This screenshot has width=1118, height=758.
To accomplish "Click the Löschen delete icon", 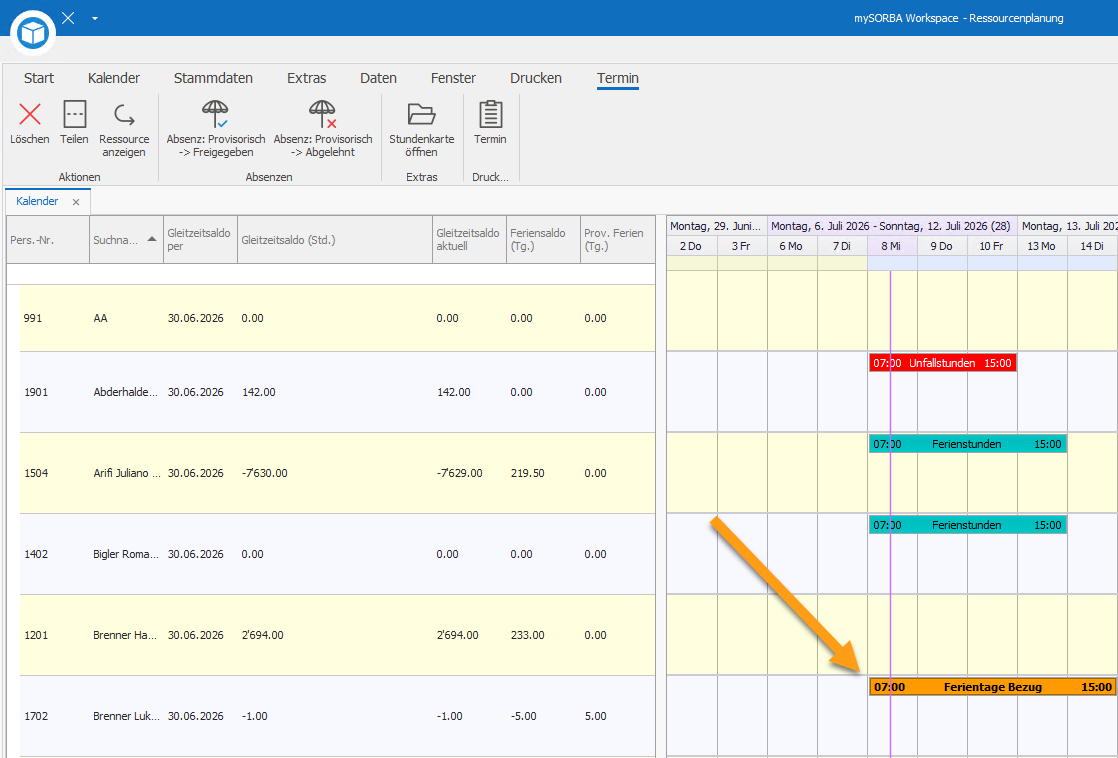I will 30,114.
